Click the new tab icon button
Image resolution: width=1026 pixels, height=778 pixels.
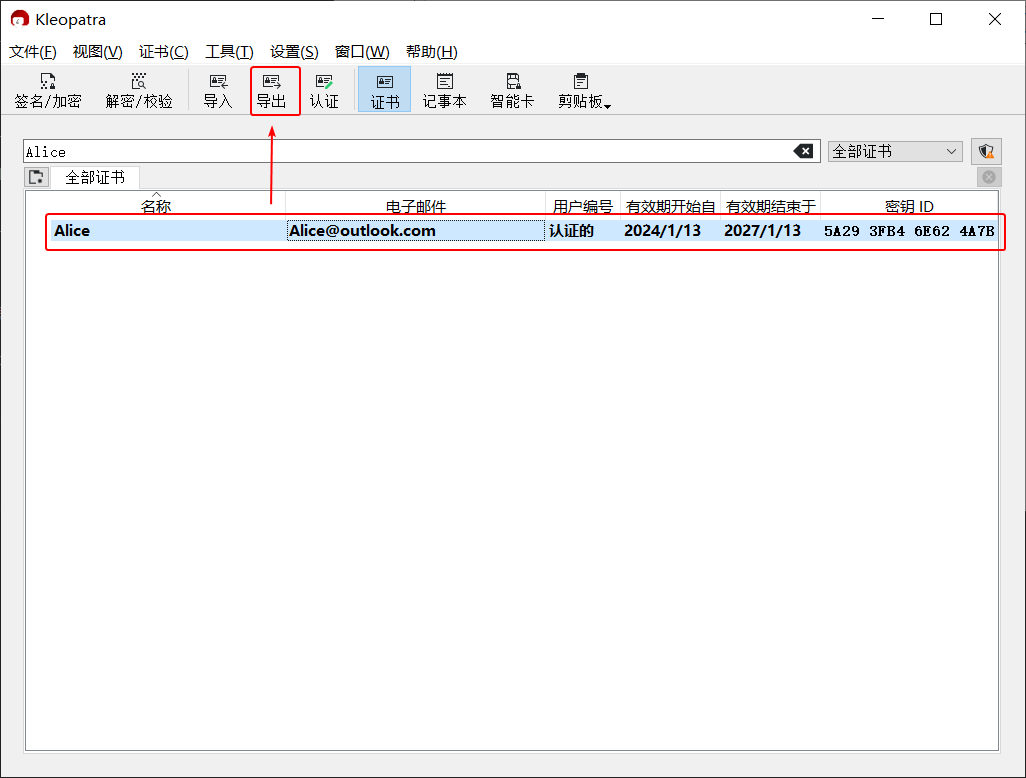click(37, 177)
